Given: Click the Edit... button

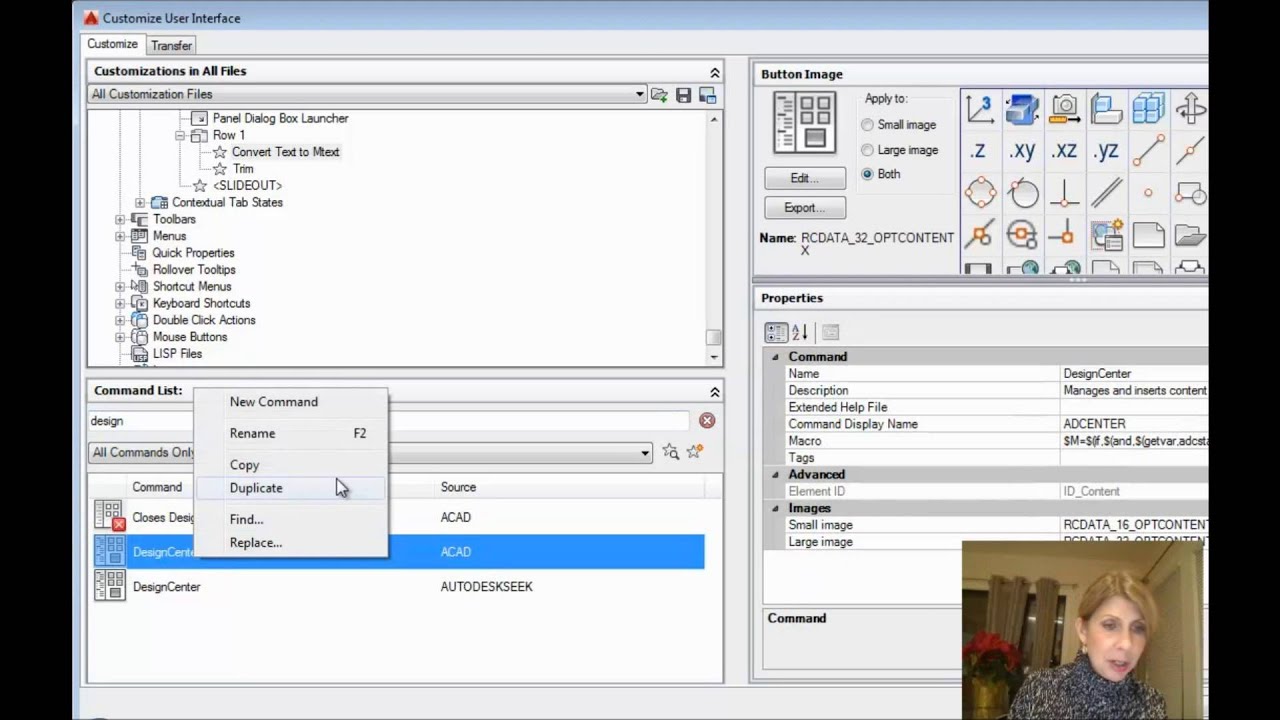Looking at the screenshot, I should pos(805,178).
